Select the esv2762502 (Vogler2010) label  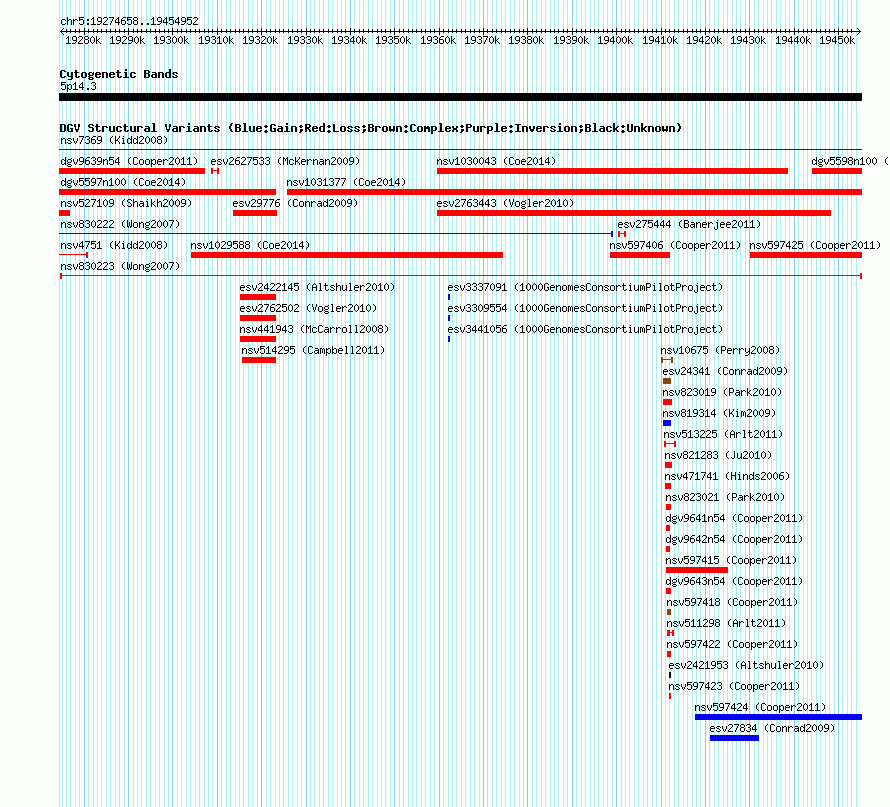tap(308, 308)
